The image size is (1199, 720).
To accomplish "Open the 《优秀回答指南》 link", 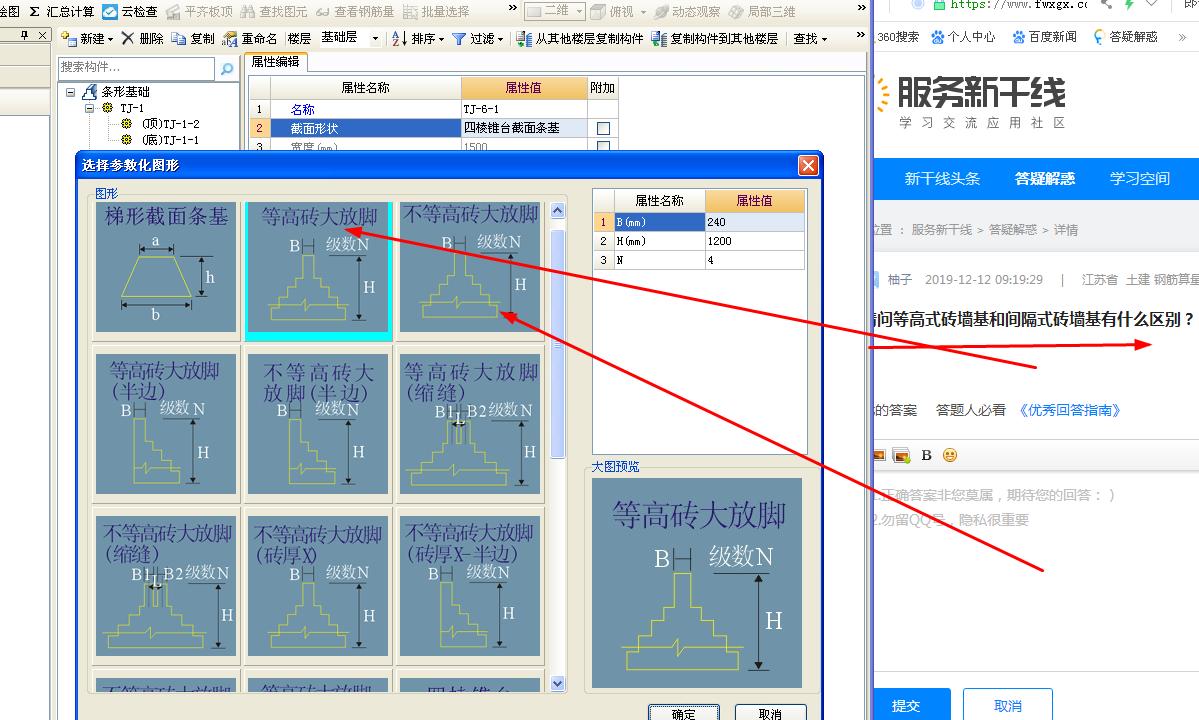I will 1069,410.
